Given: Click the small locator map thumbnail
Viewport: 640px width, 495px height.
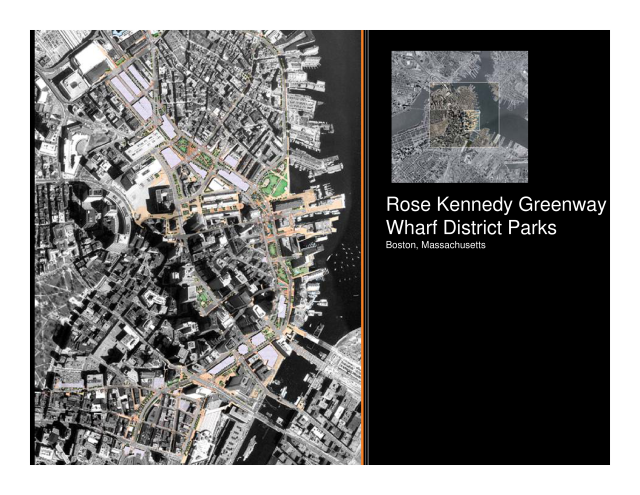Looking at the screenshot, I should (x=460, y=117).
